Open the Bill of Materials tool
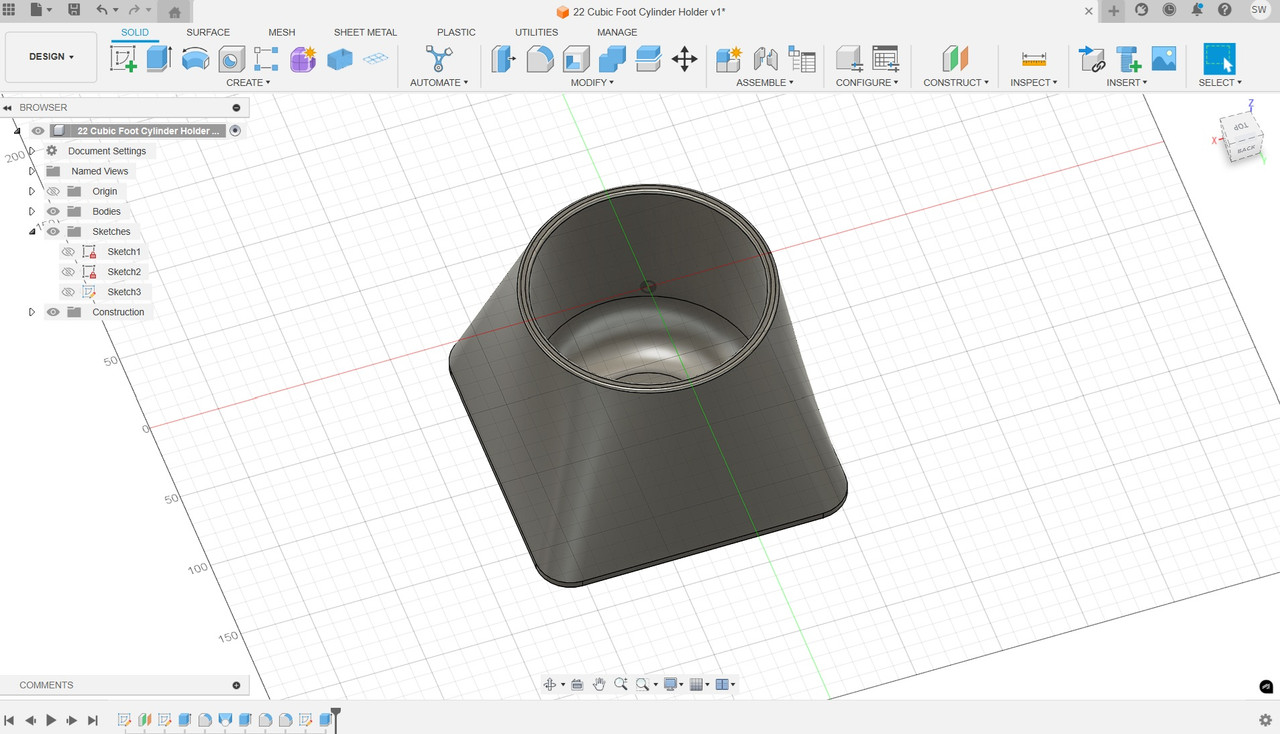Image resolution: width=1280 pixels, height=734 pixels. [x=802, y=59]
